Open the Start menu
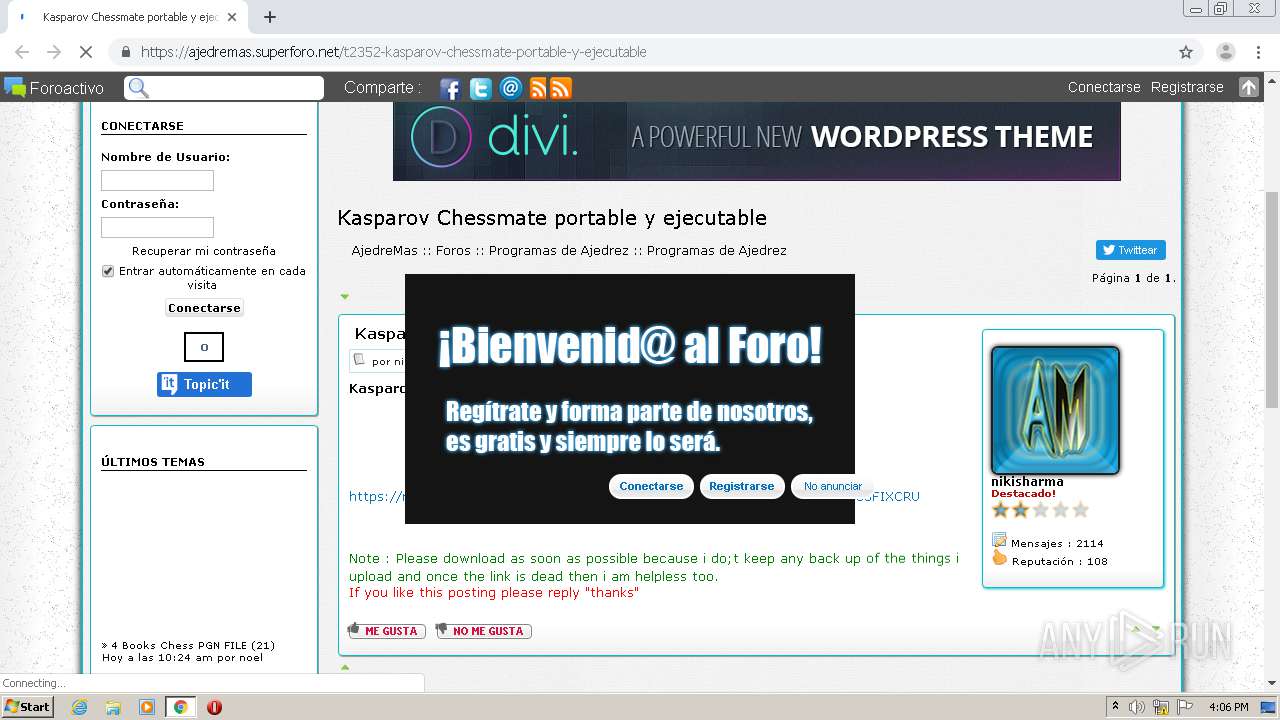The width and height of the screenshot is (1280, 720). point(28,707)
